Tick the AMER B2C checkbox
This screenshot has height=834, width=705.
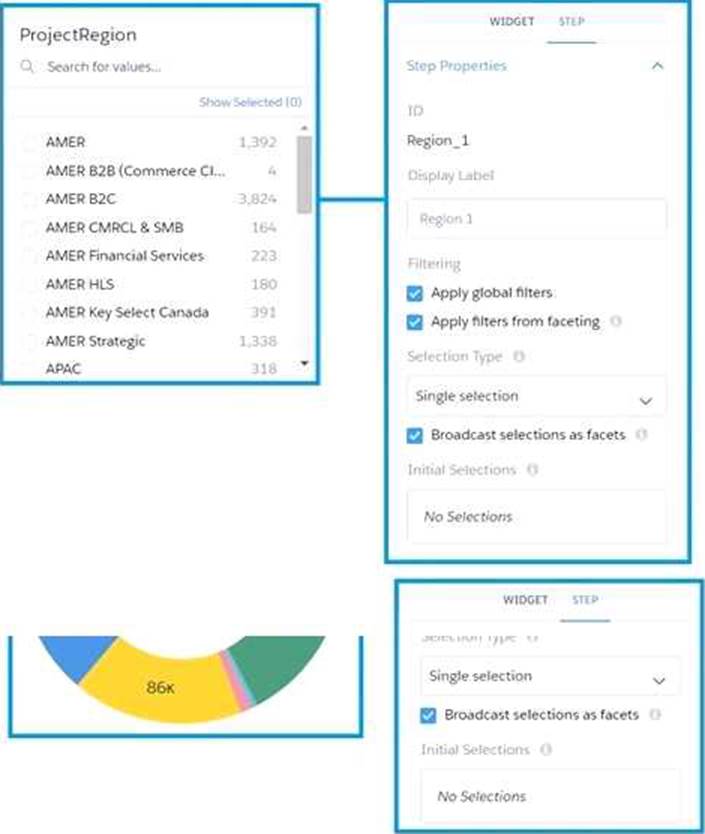click(x=28, y=200)
